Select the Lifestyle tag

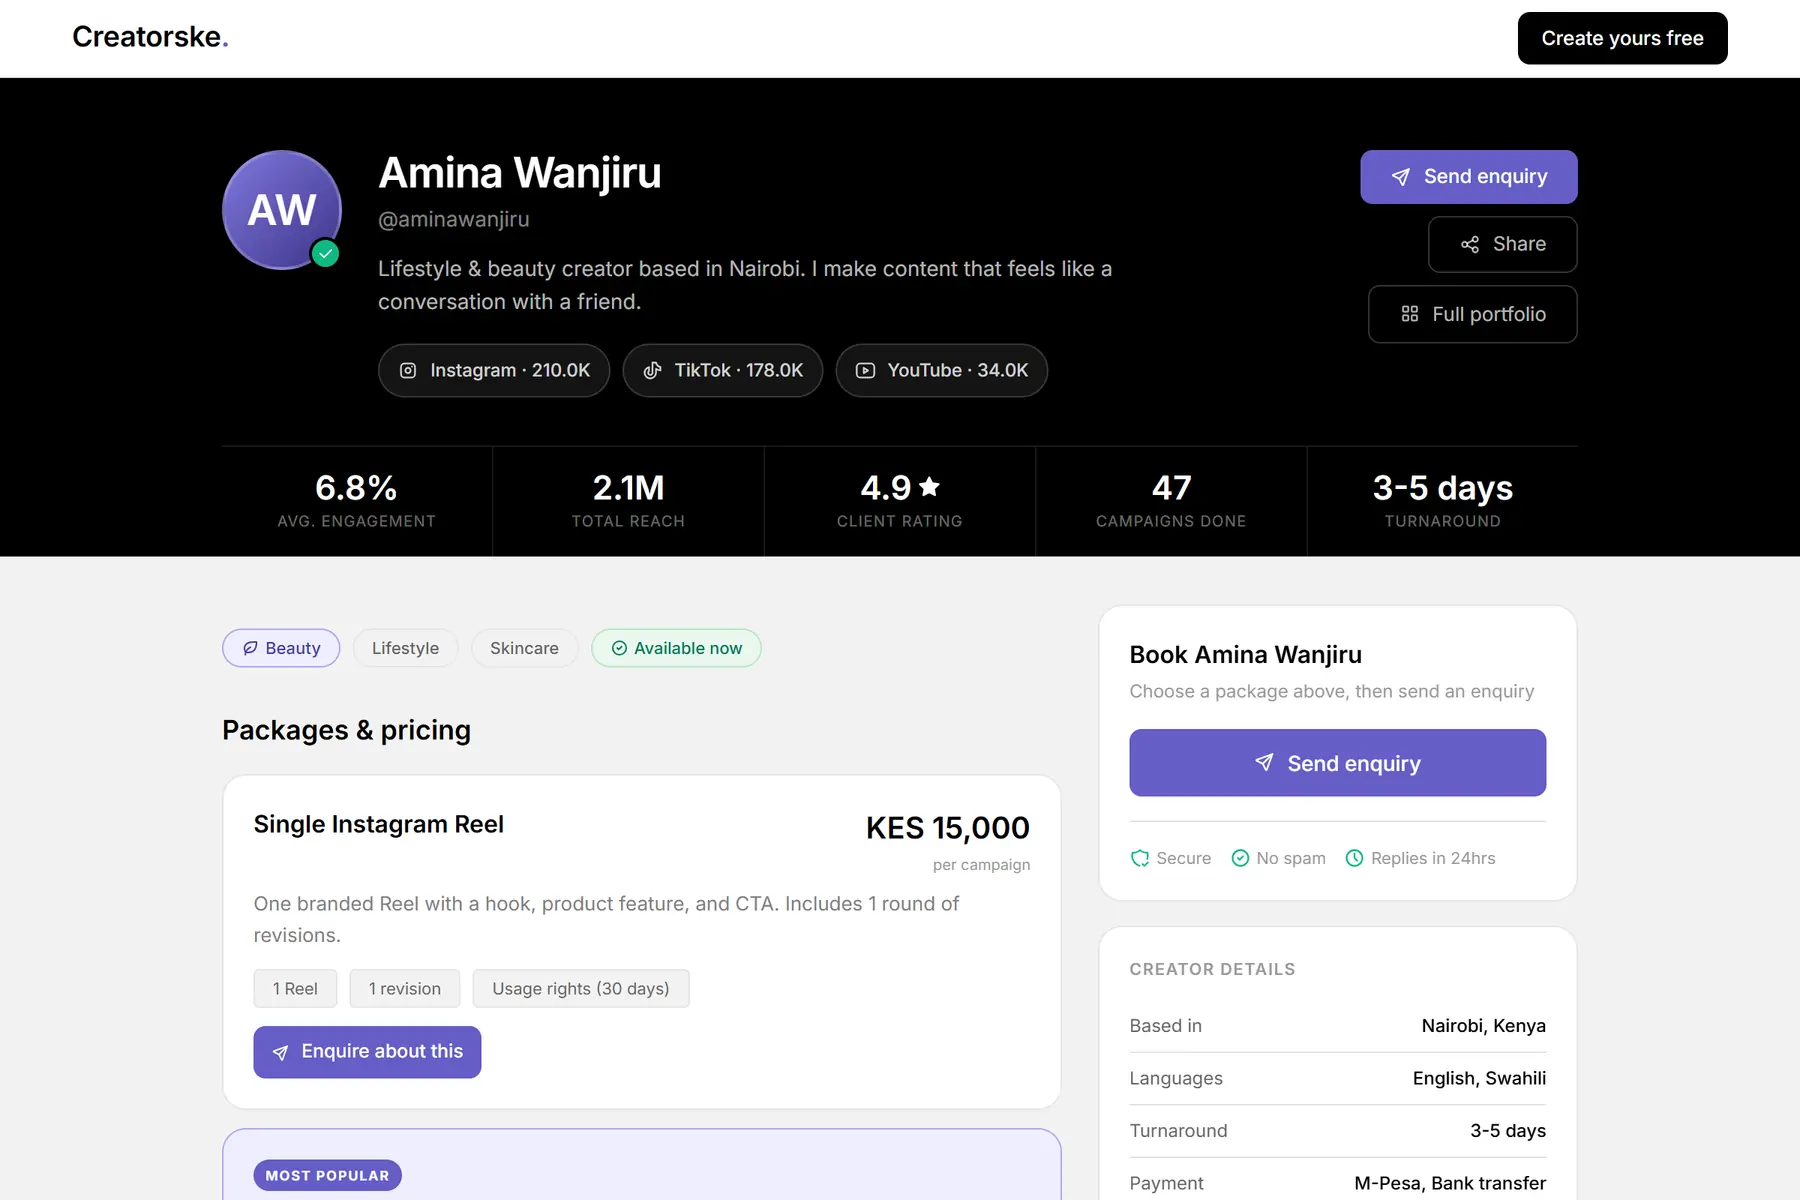405,648
